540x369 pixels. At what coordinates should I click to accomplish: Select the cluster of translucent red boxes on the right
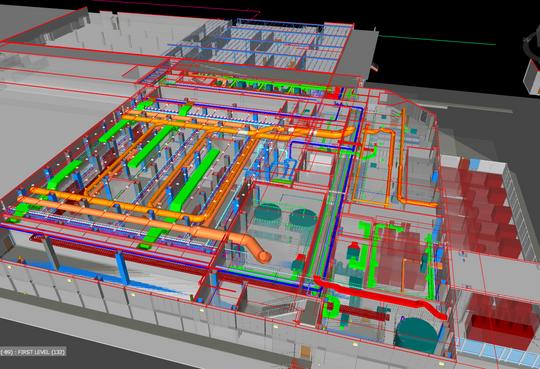click(x=482, y=208)
